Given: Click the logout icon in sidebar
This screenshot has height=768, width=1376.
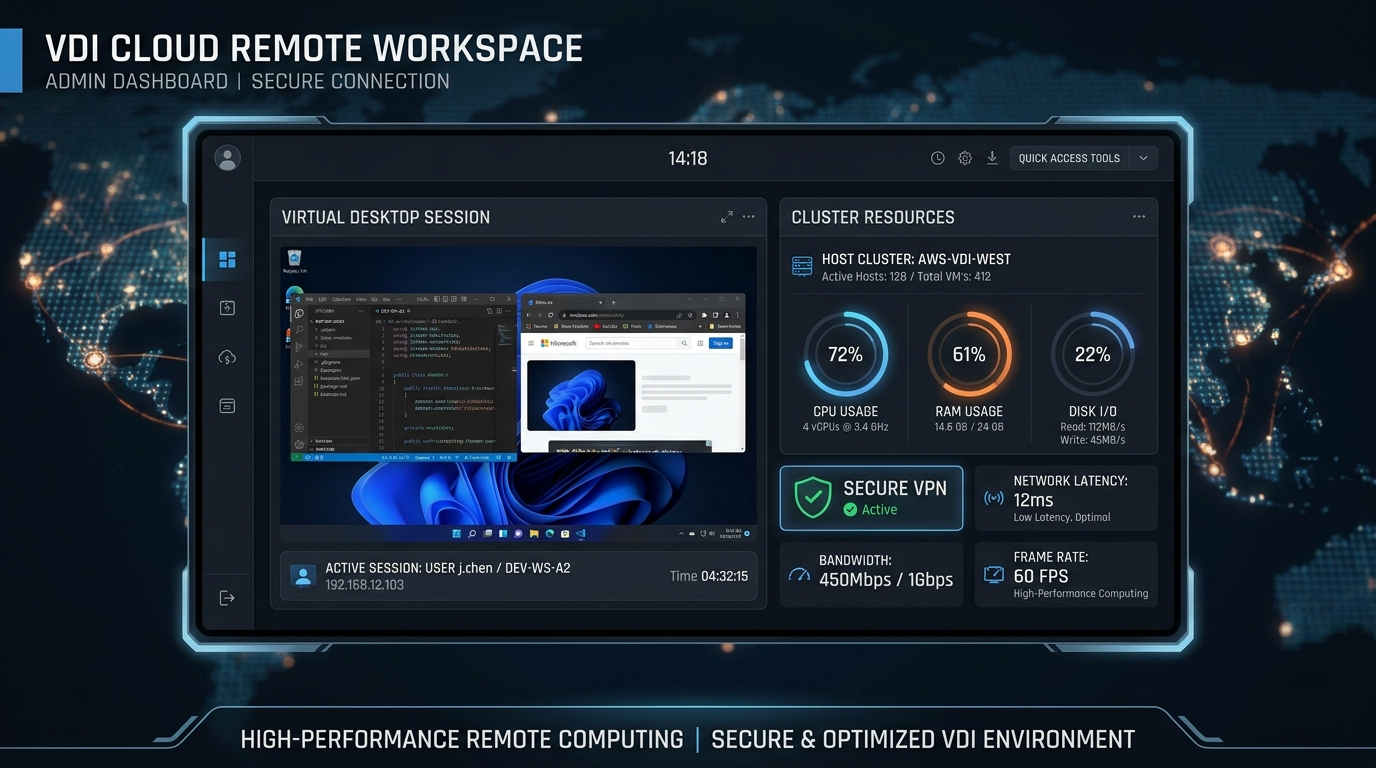Looking at the screenshot, I should point(227,598).
